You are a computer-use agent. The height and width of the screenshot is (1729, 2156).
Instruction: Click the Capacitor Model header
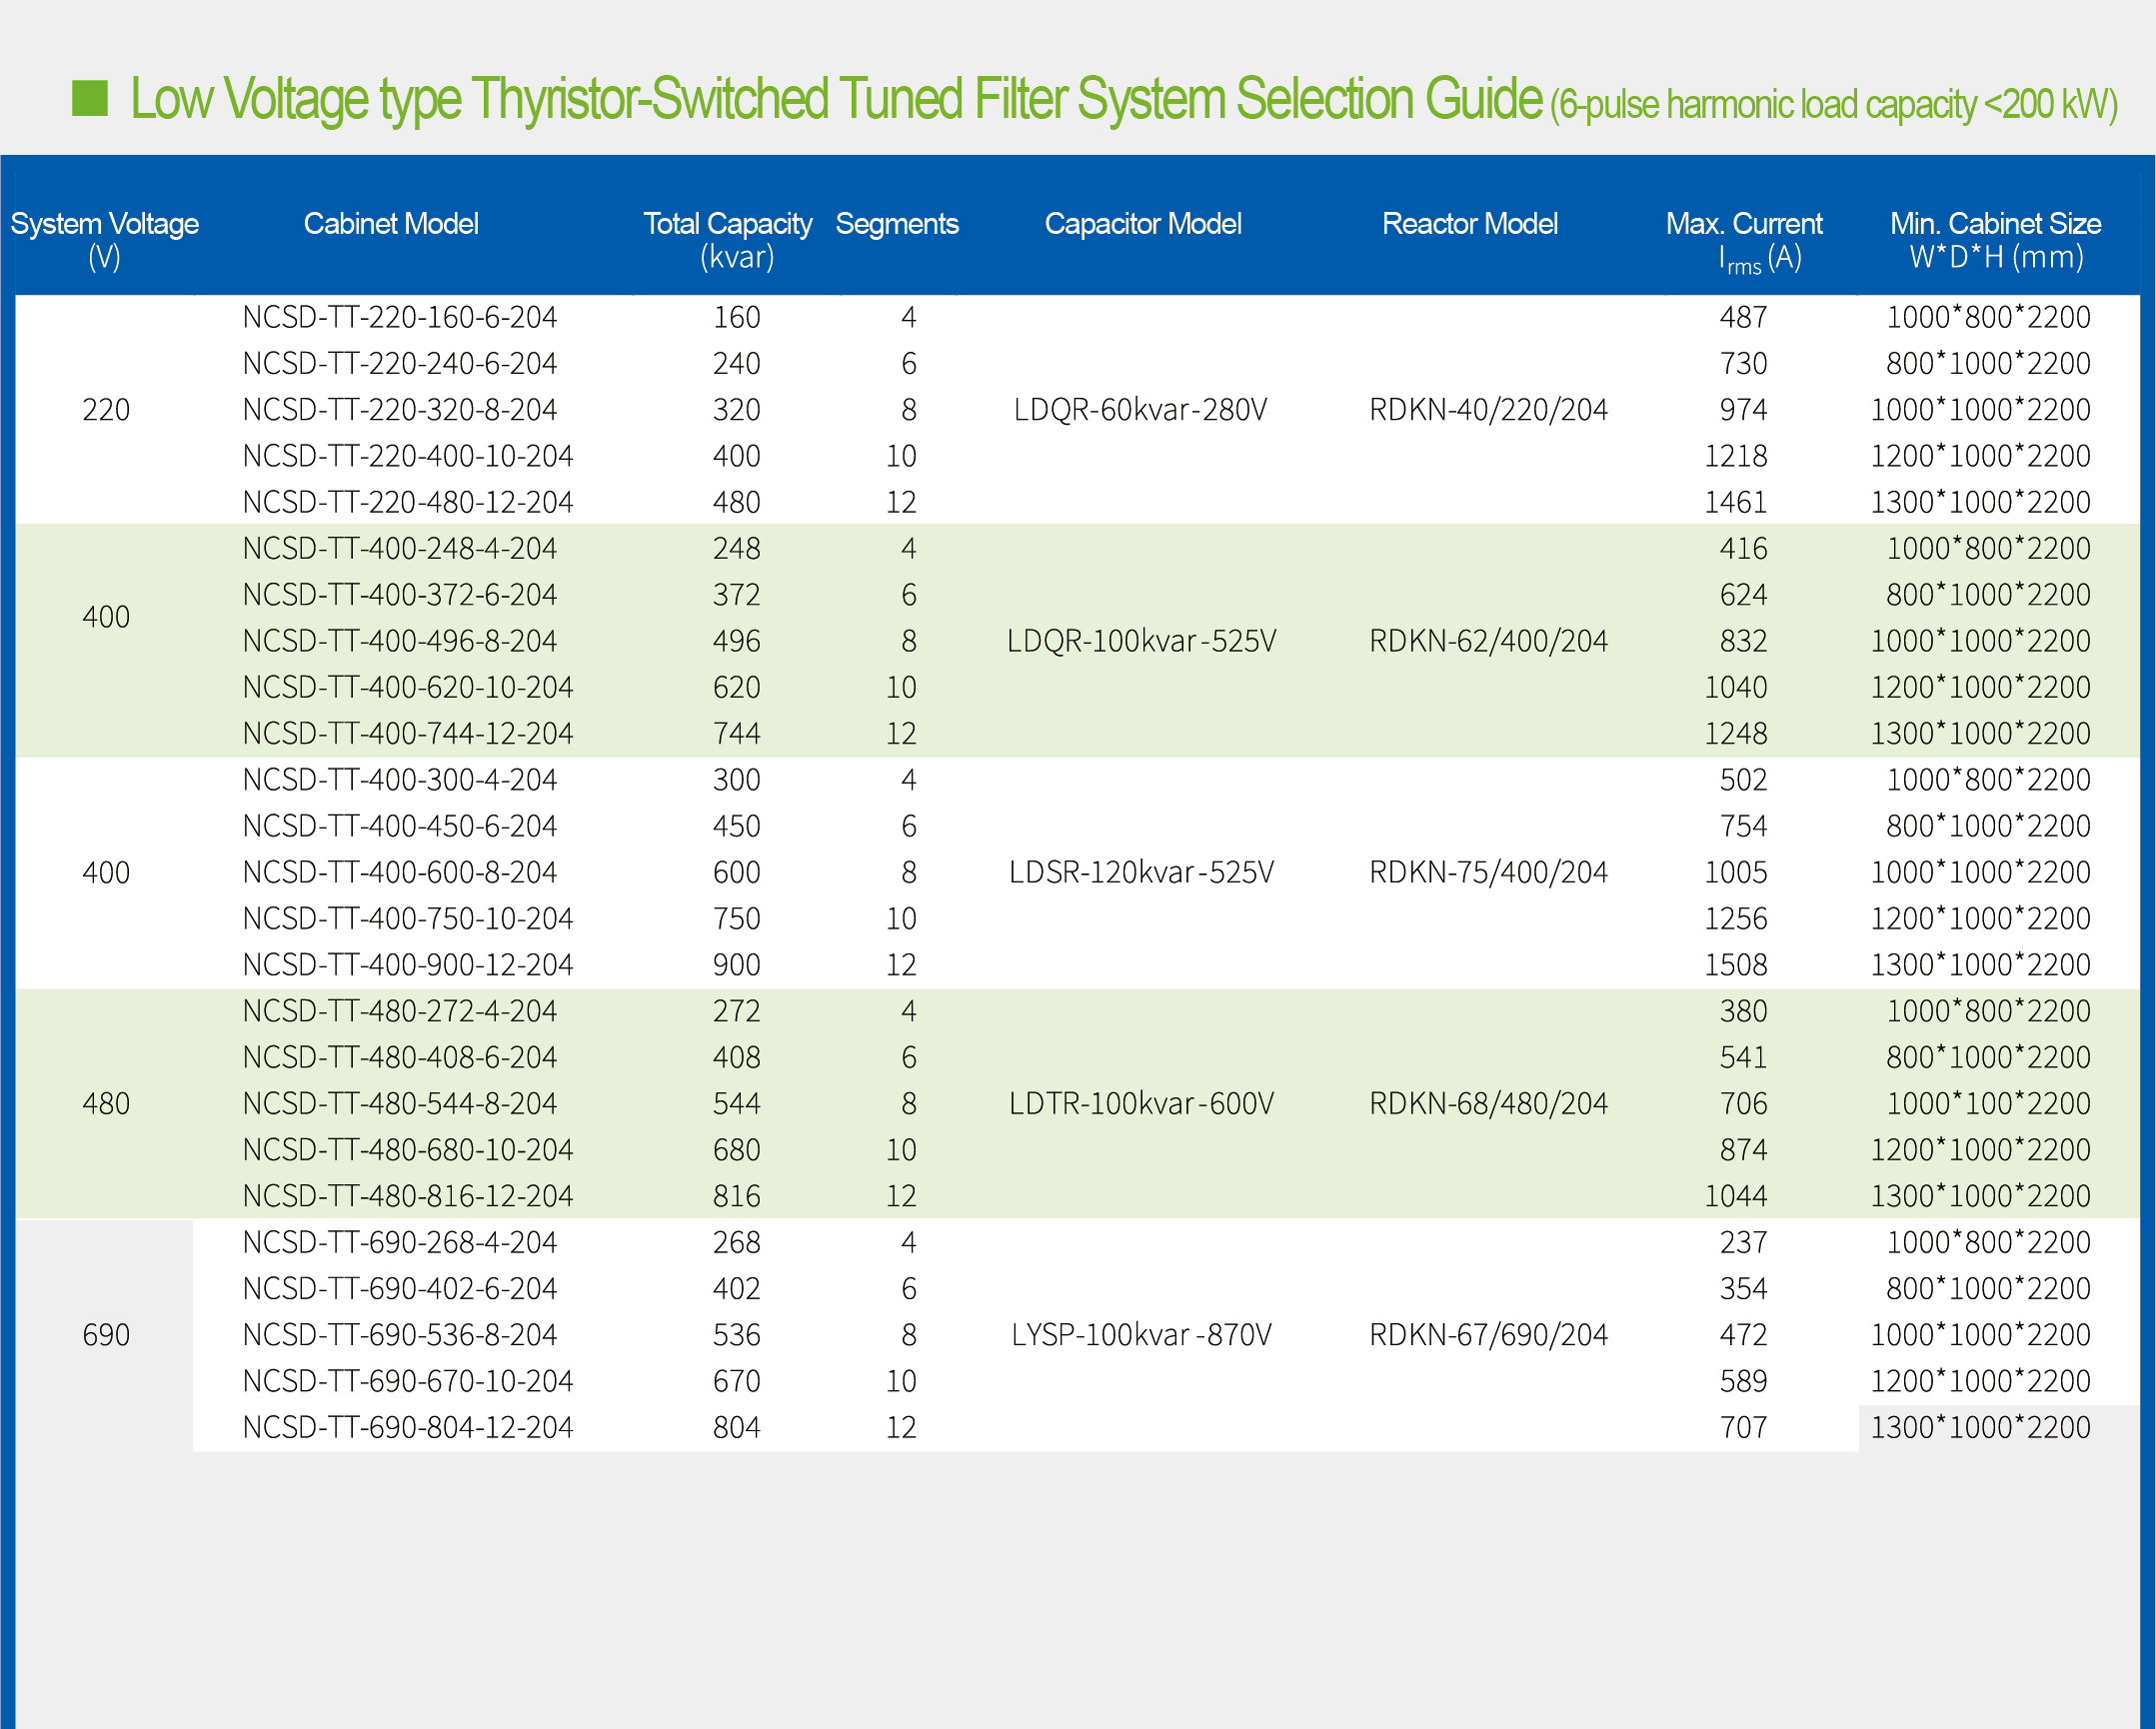1142,224
